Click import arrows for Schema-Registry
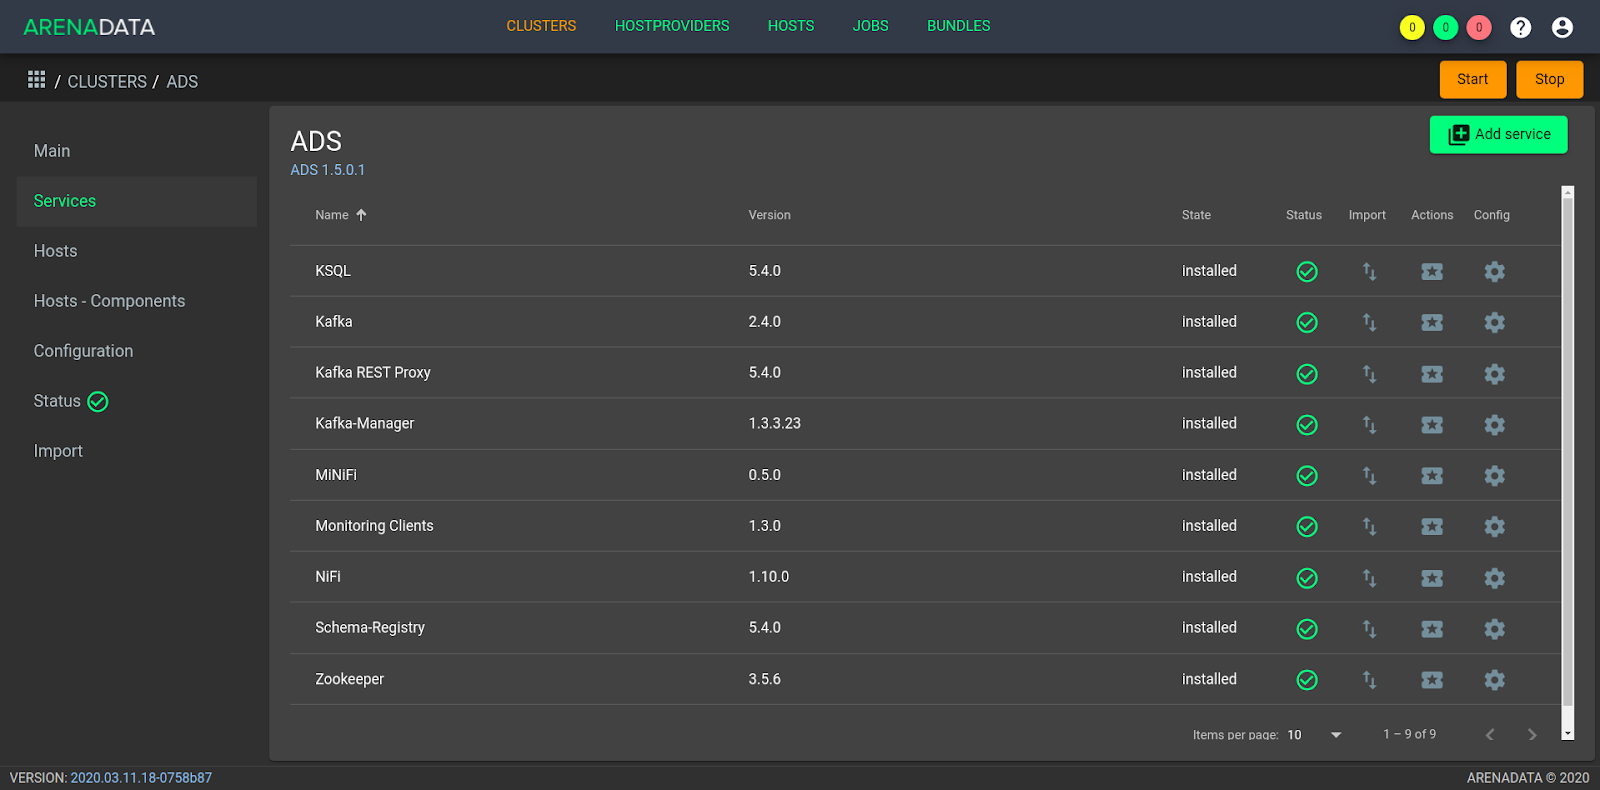 tap(1369, 629)
